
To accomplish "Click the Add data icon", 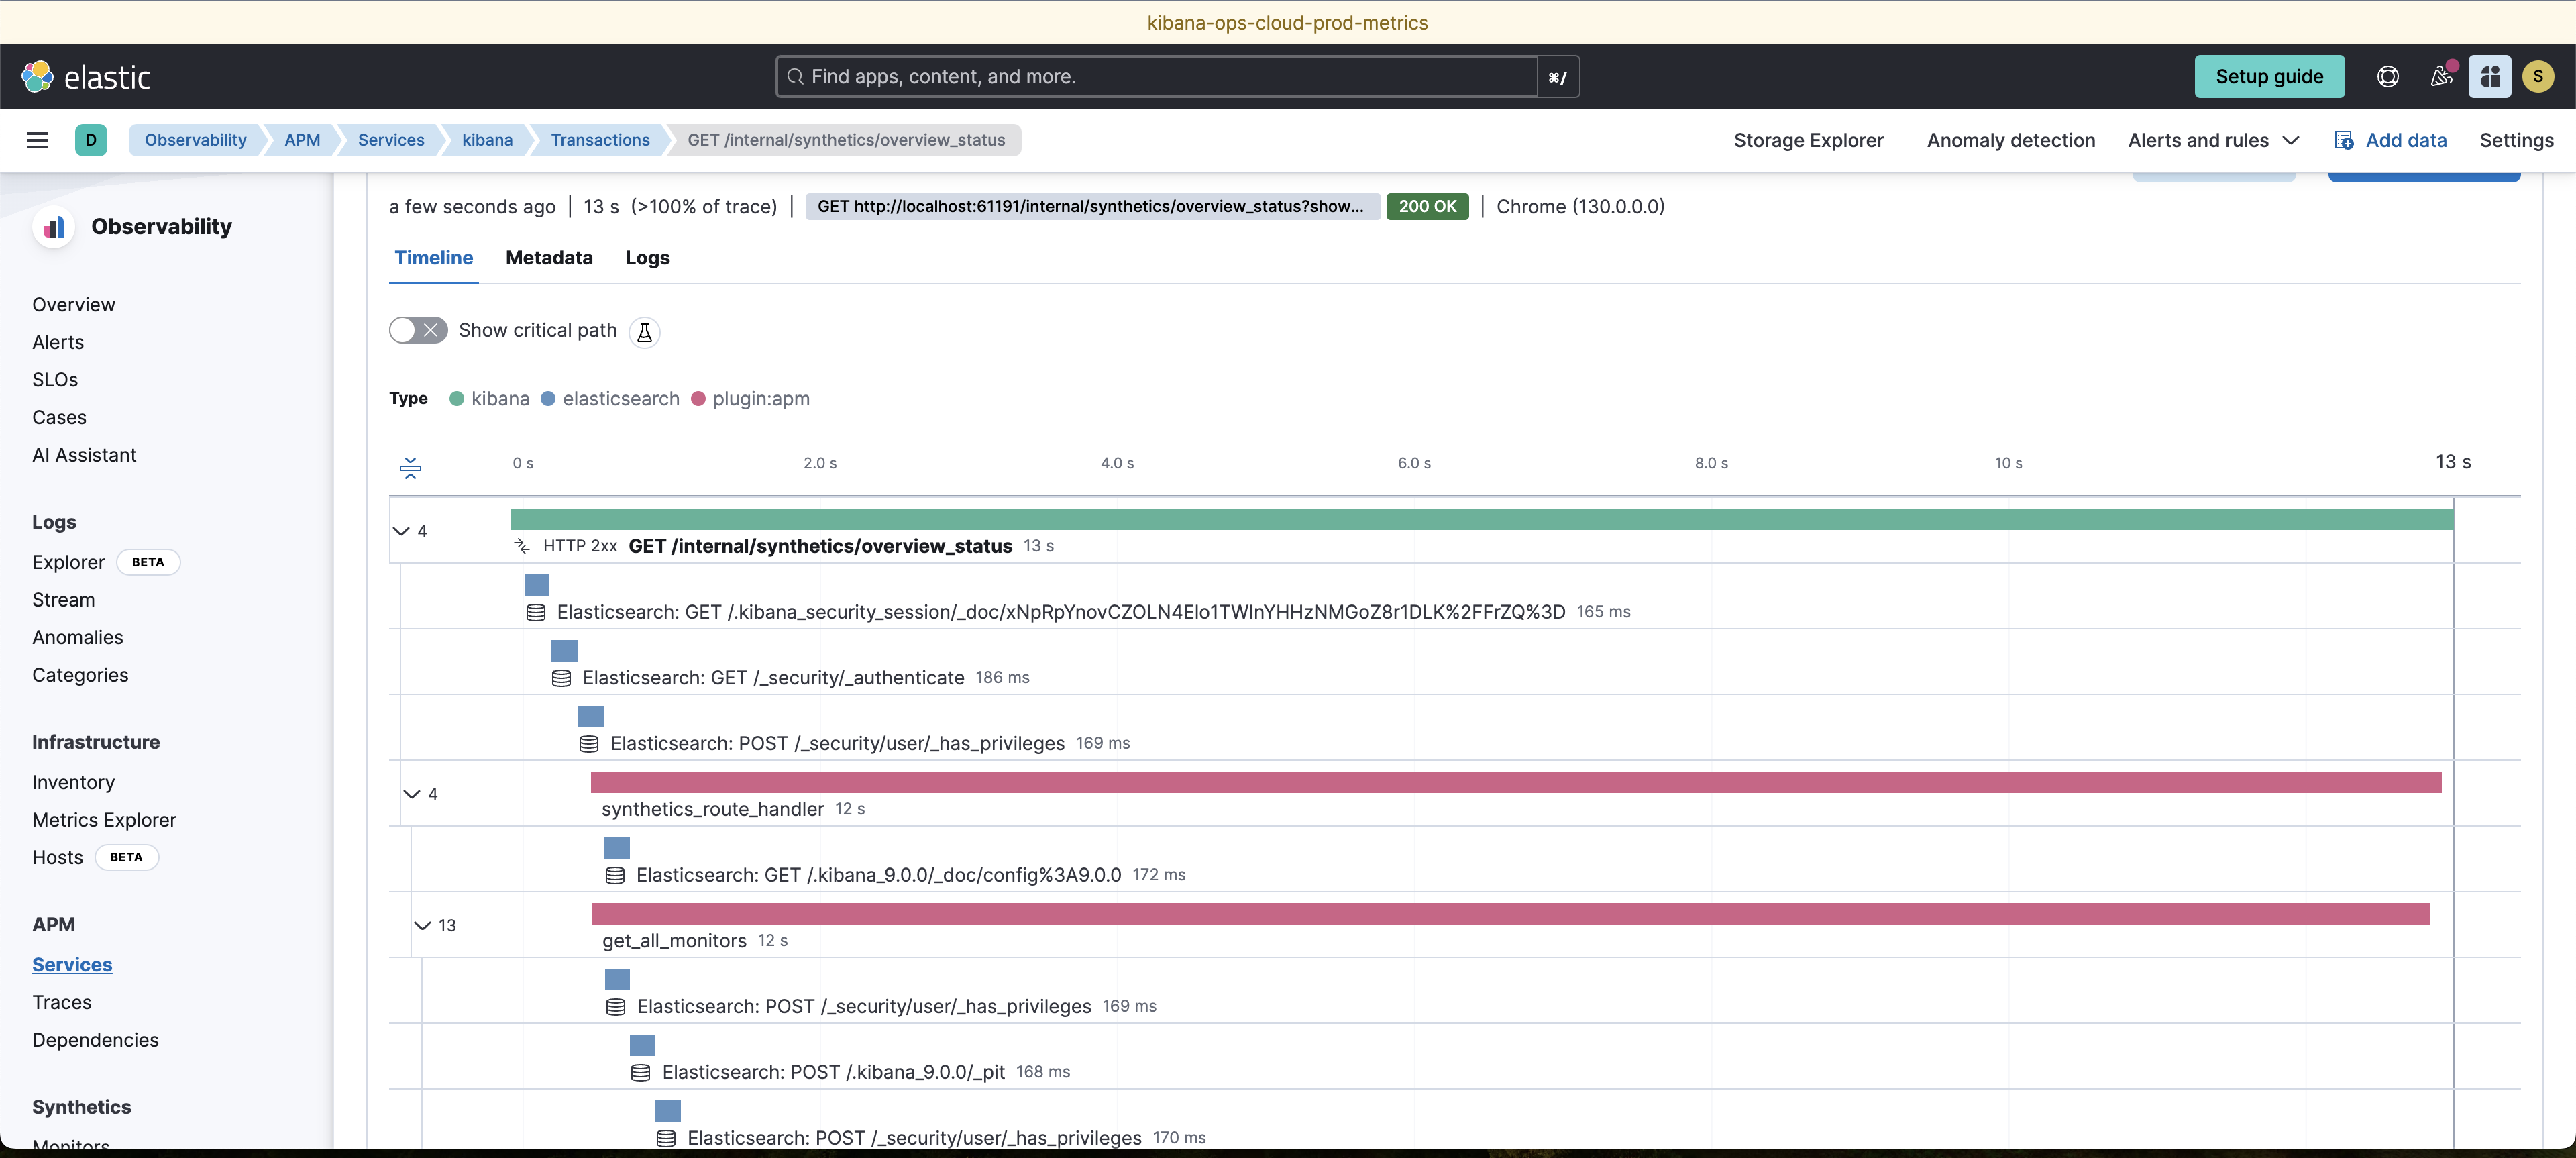I will pyautogui.click(x=2344, y=140).
